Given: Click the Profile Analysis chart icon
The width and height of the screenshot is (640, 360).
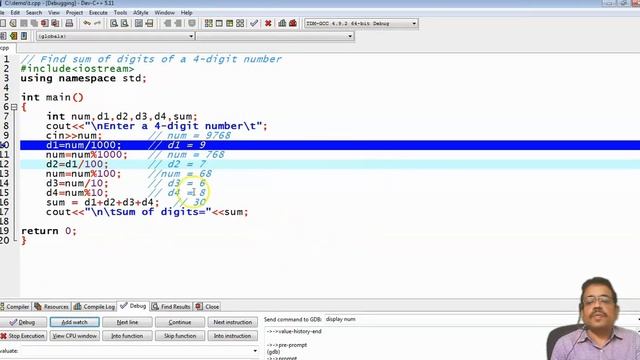Looking at the screenshot, I should pos(282,23).
